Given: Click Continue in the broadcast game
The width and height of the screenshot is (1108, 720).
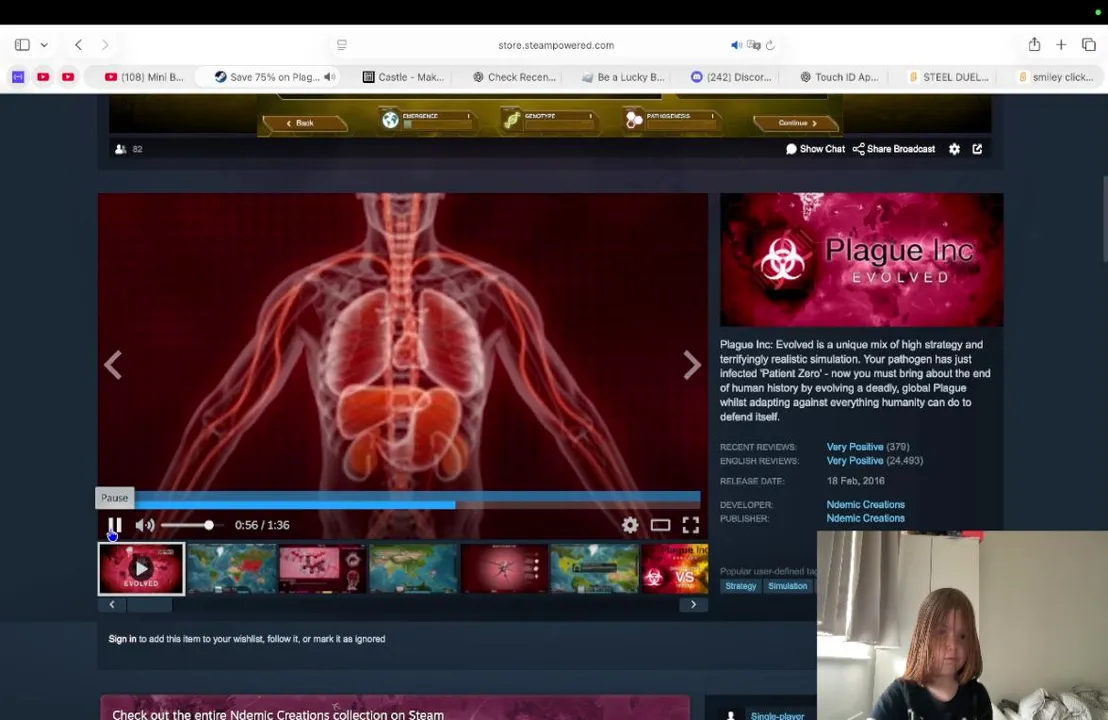Looking at the screenshot, I should tap(796, 123).
